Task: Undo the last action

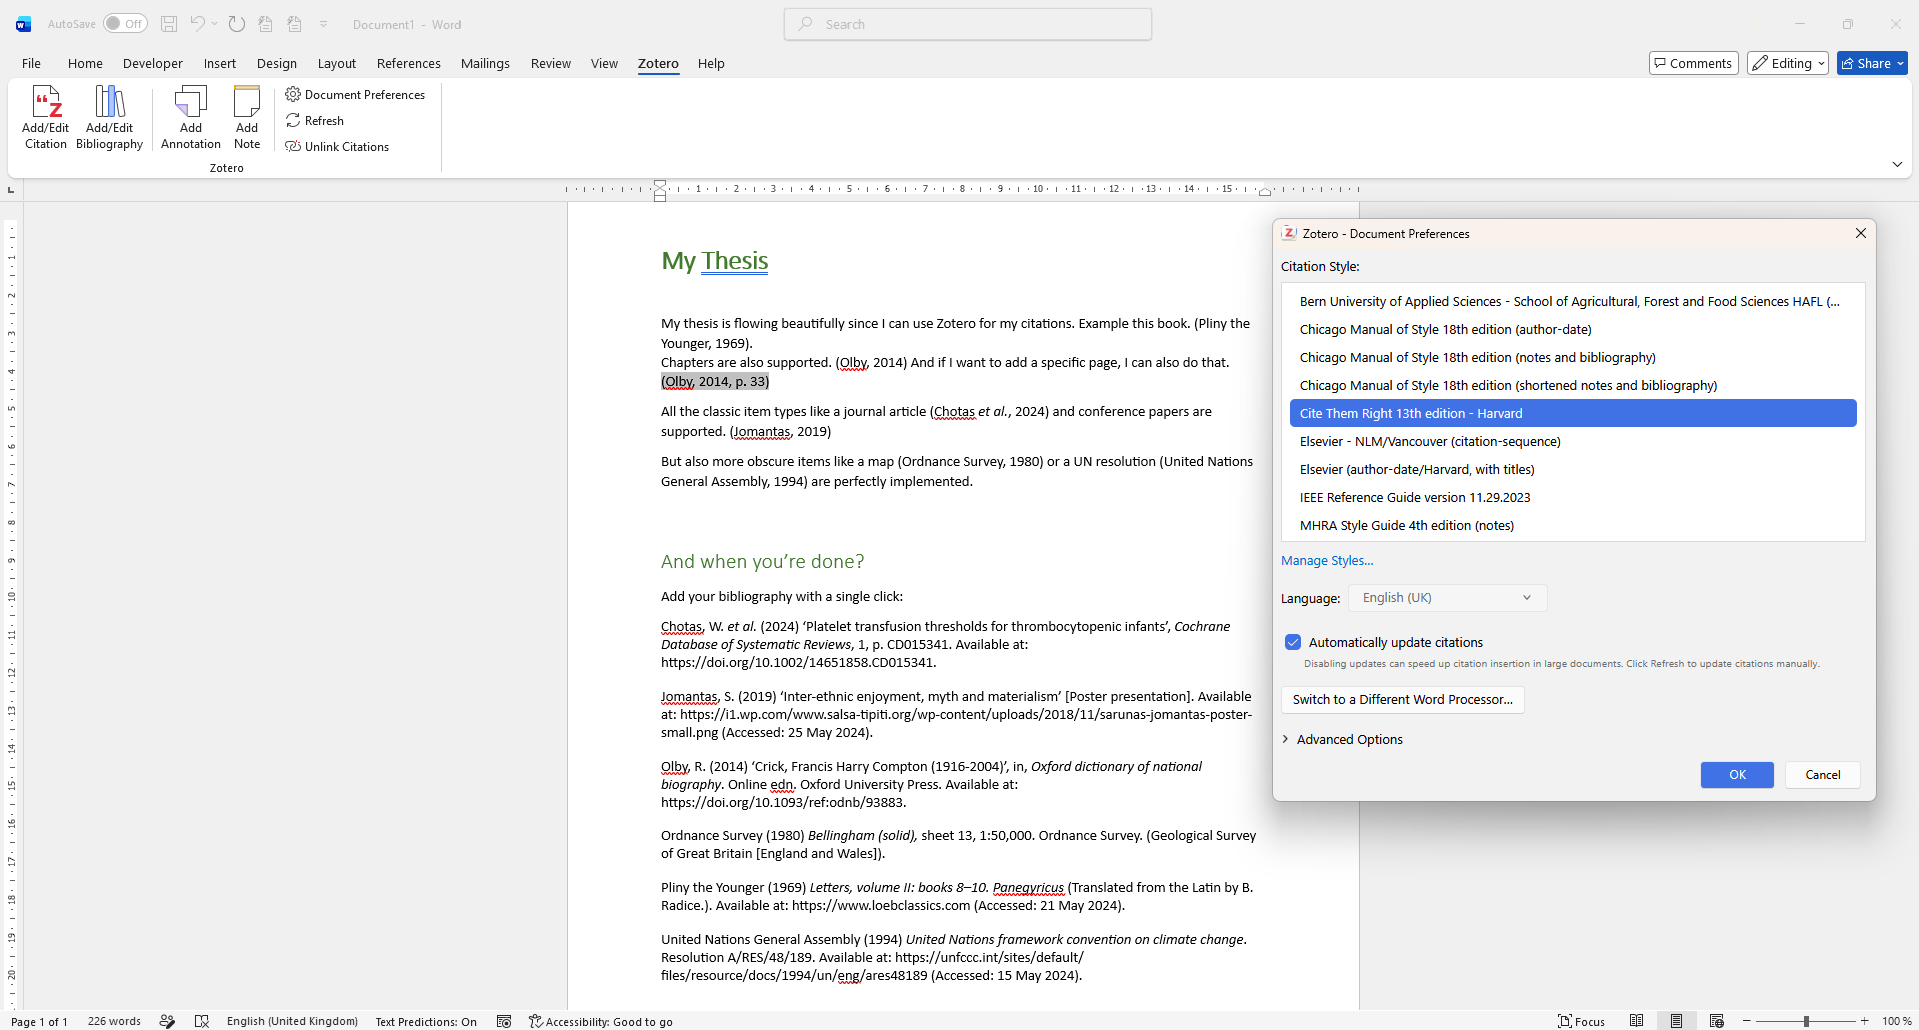Action: pos(198,24)
